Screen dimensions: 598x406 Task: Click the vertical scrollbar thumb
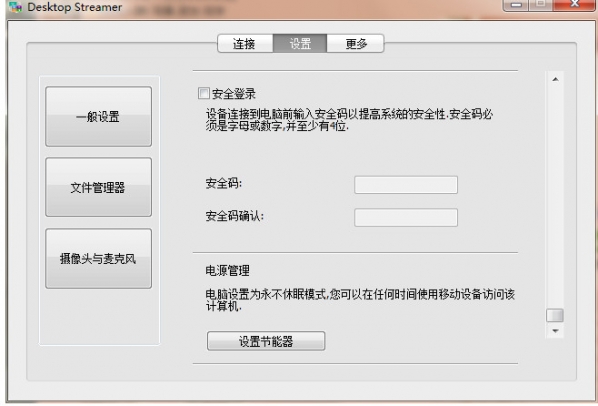pyautogui.click(x=555, y=315)
